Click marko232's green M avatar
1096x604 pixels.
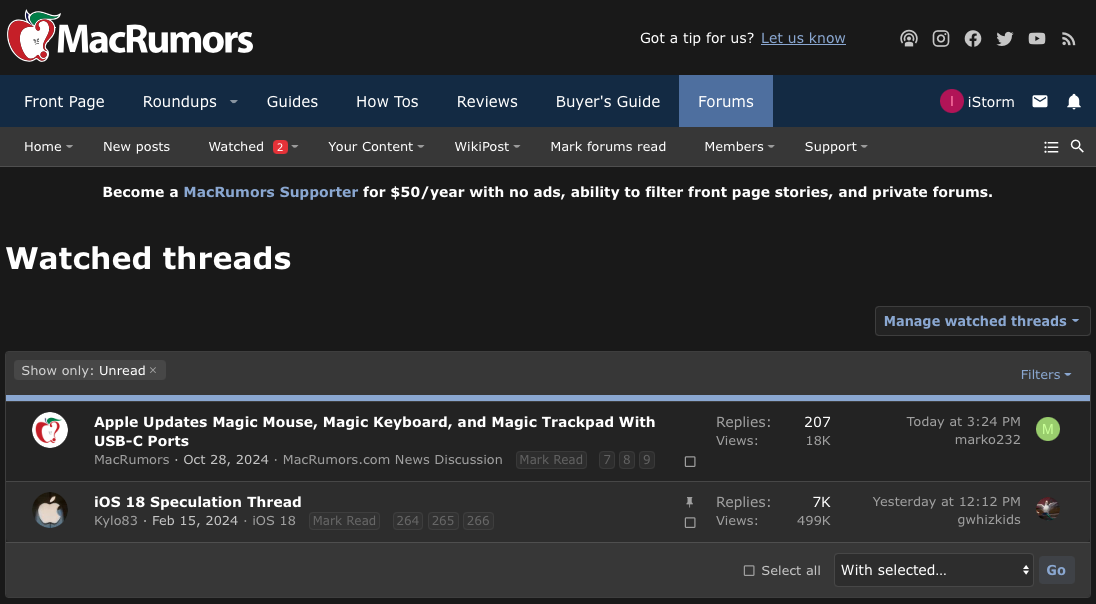click(x=1048, y=429)
